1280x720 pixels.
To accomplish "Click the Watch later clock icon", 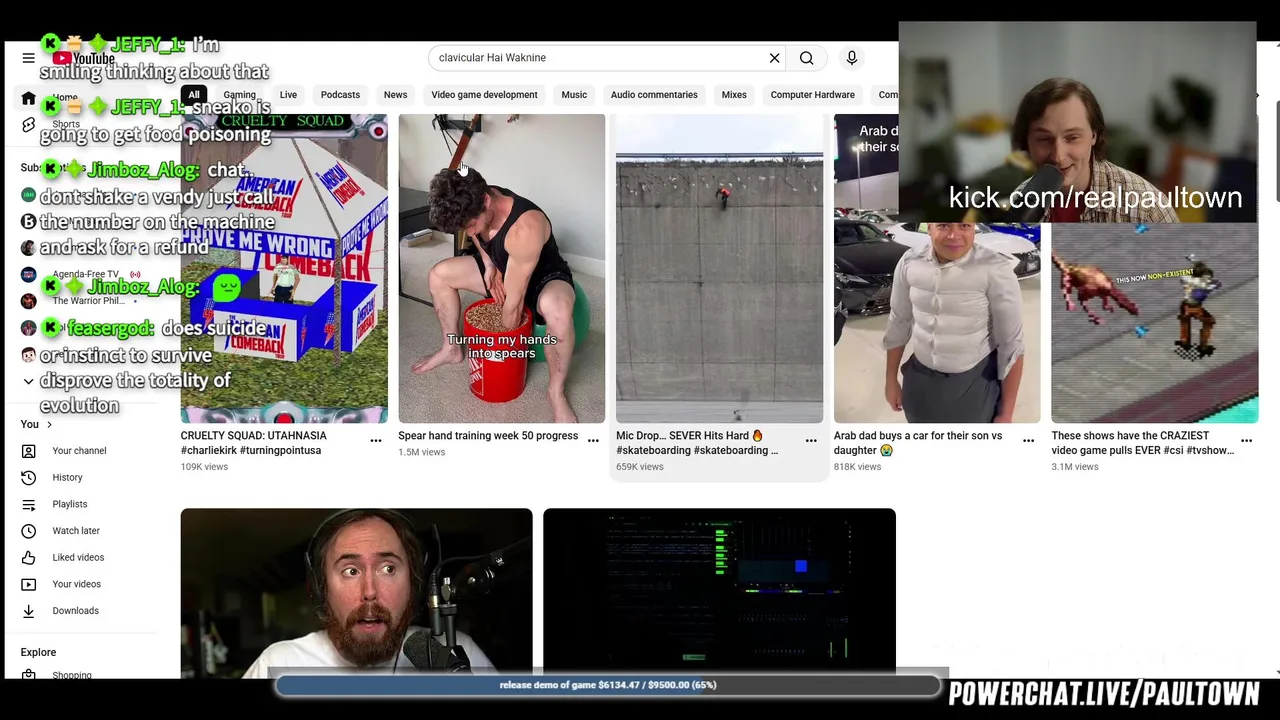I will pos(28,531).
